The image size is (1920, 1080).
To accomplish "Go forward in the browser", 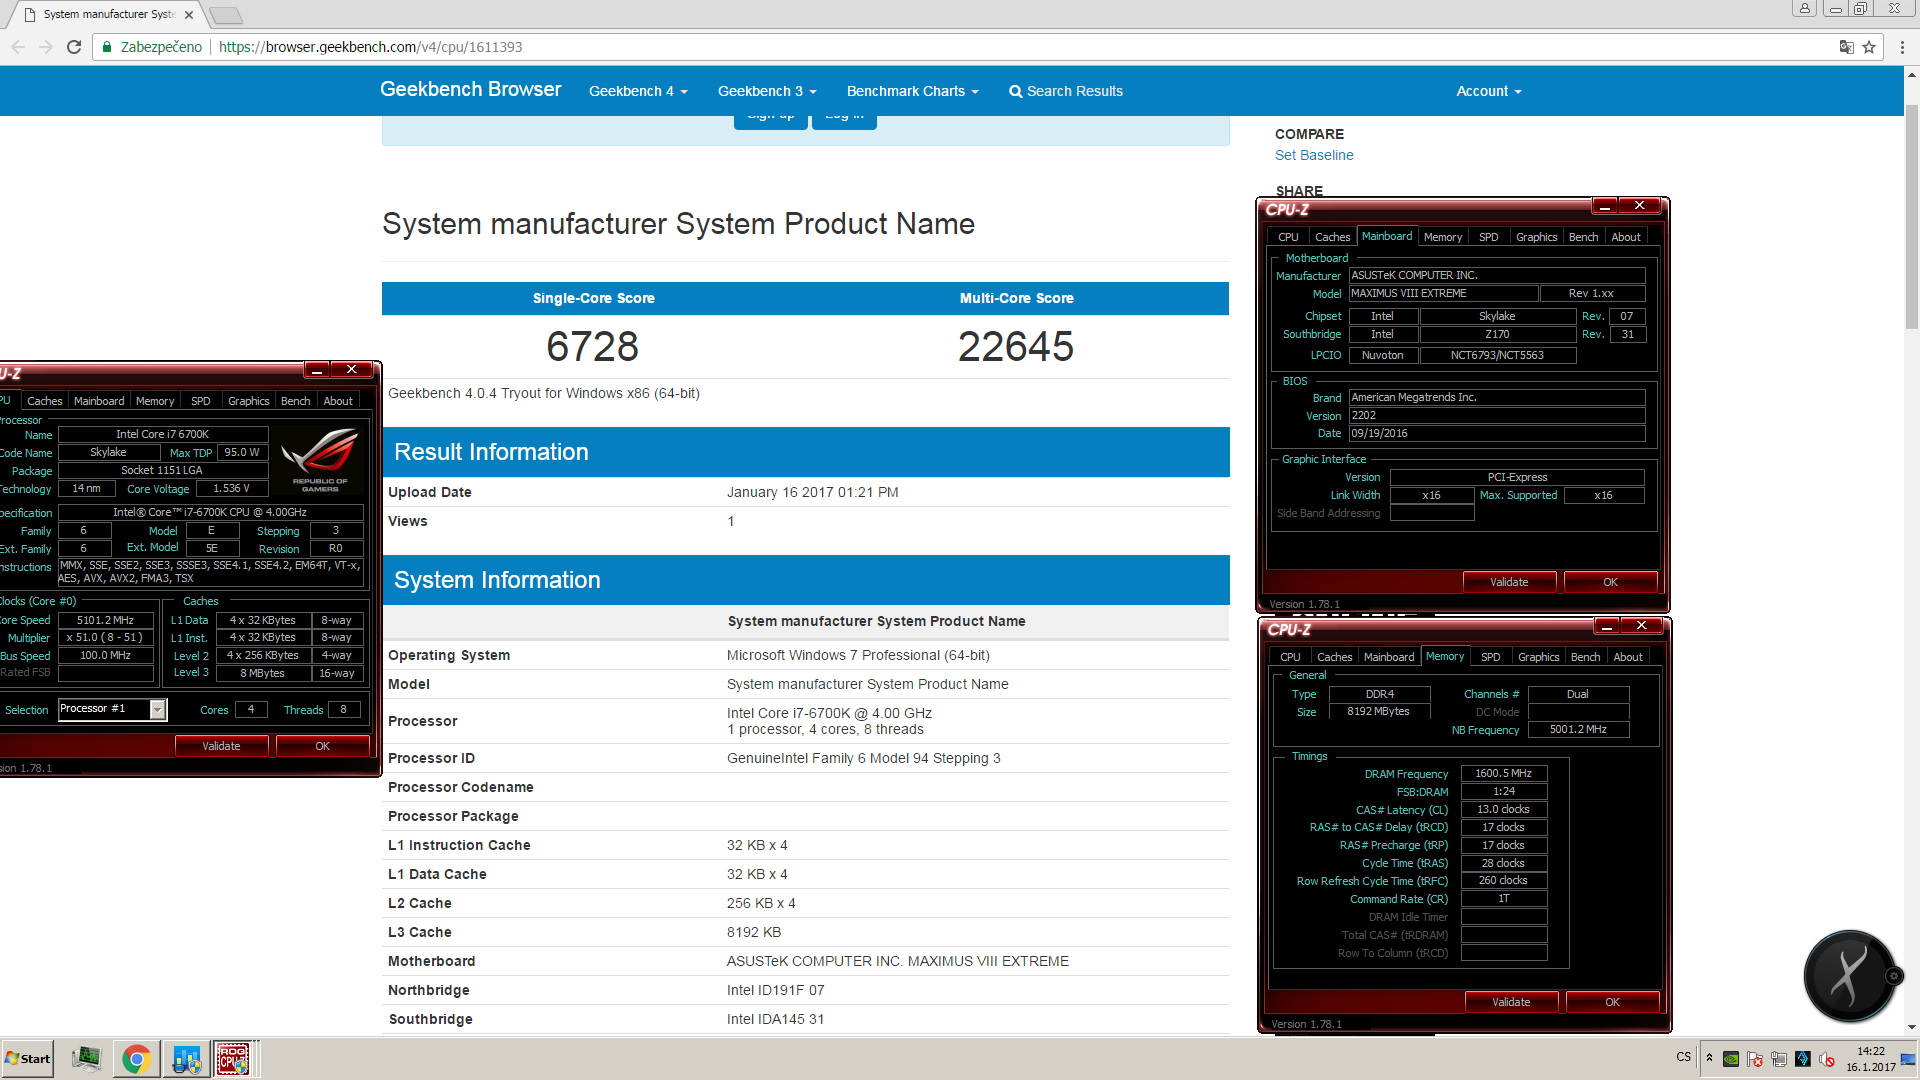I will 46,47.
